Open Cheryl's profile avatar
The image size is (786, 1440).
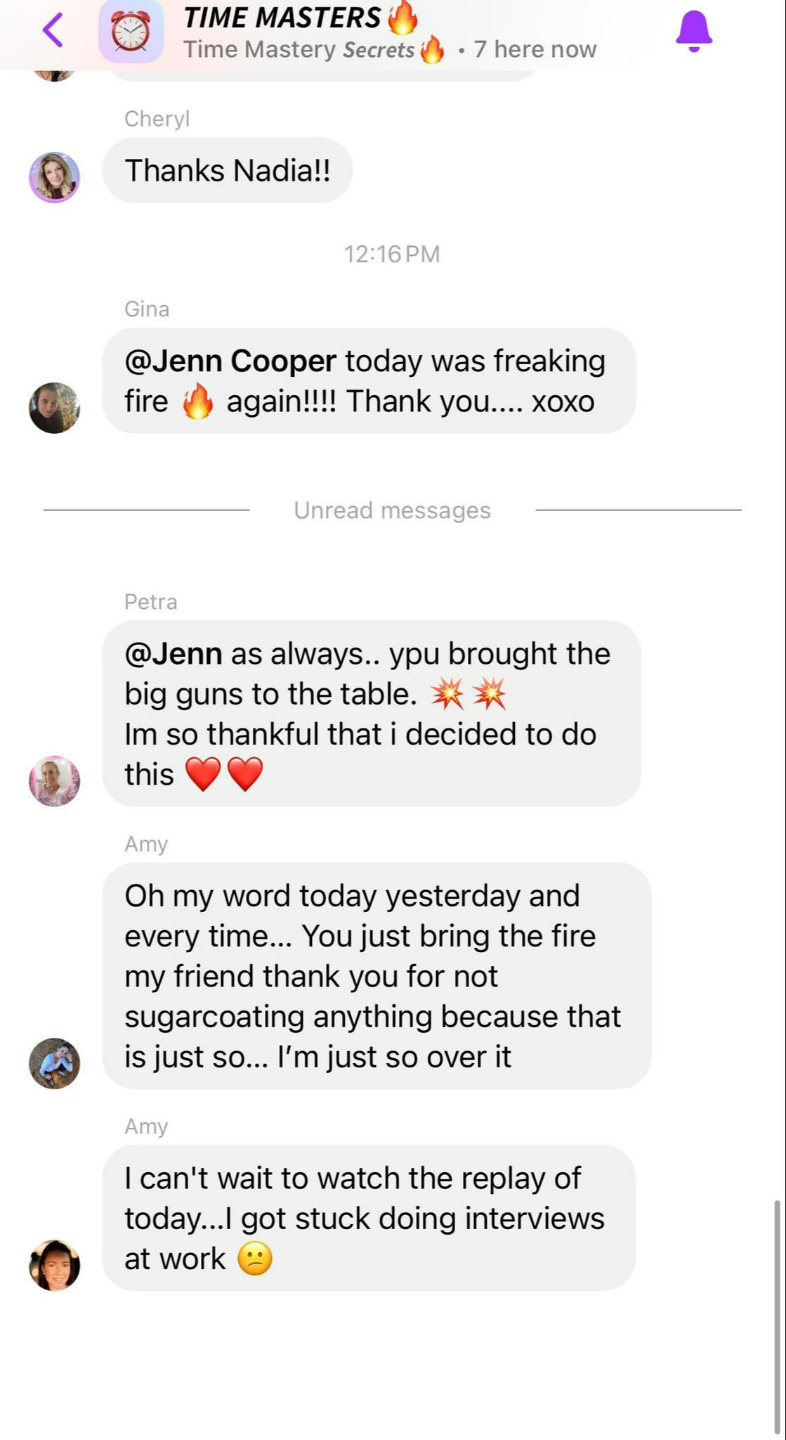(54, 177)
